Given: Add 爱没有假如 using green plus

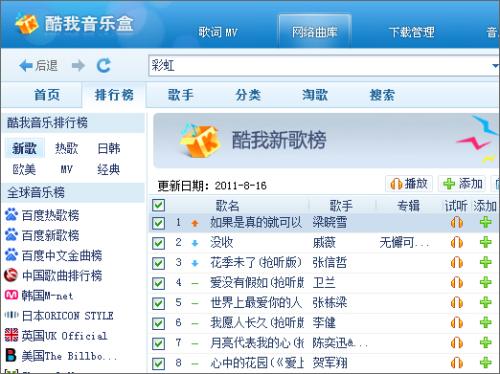Looking at the screenshot, I should point(486,282).
